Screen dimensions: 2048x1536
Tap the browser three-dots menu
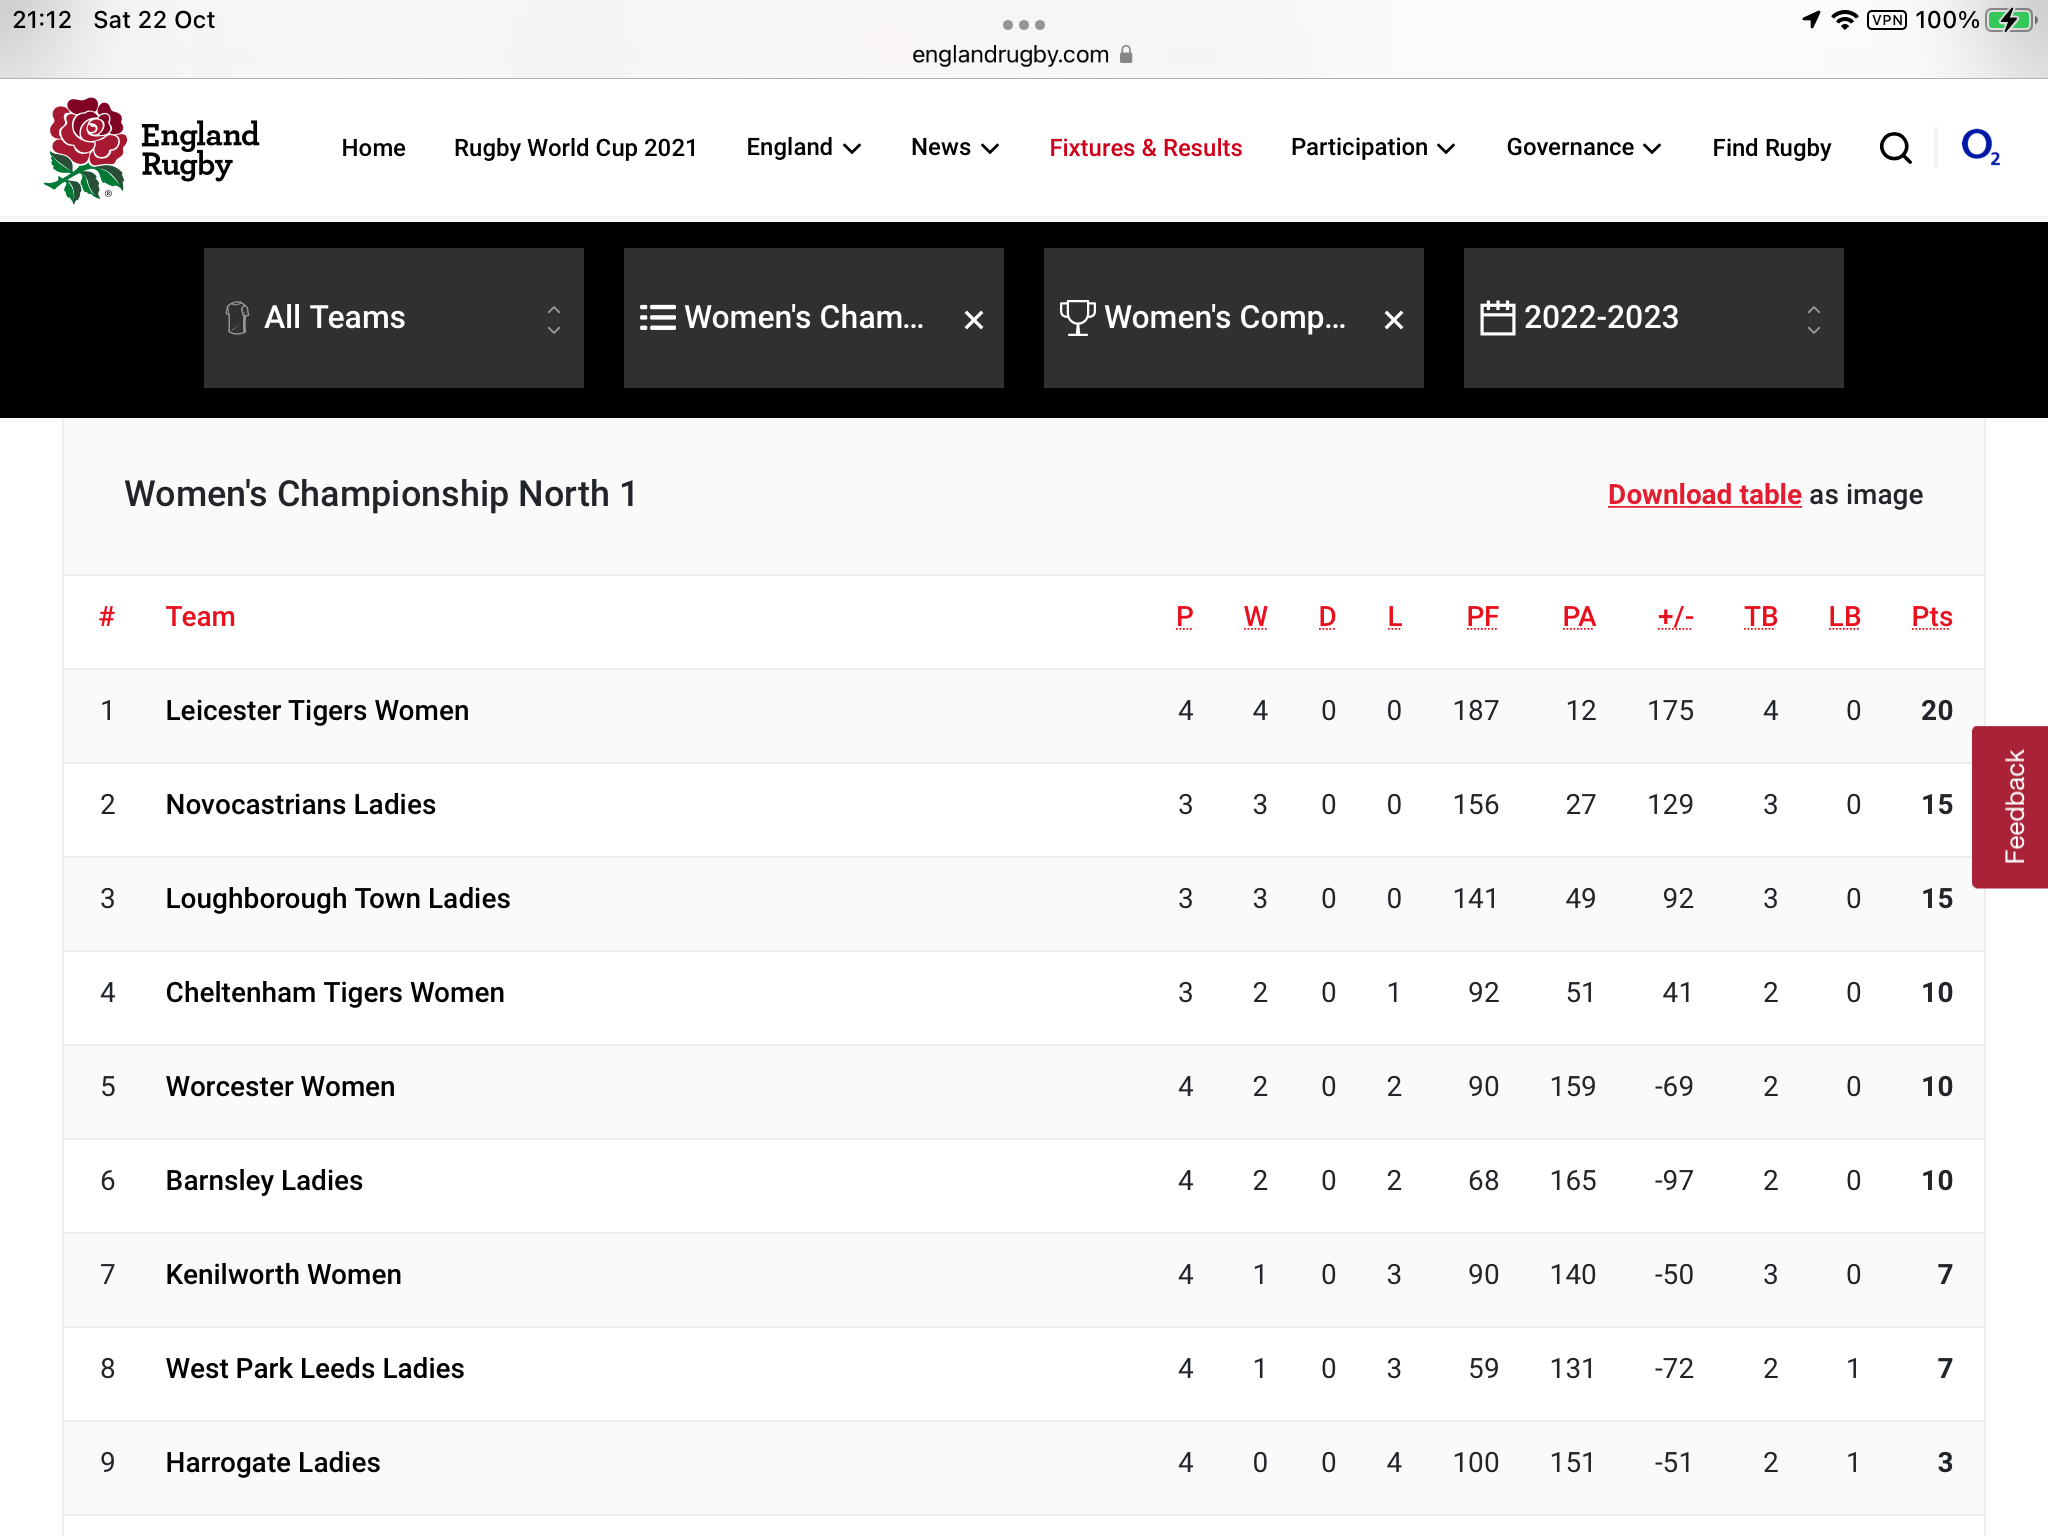(1024, 24)
